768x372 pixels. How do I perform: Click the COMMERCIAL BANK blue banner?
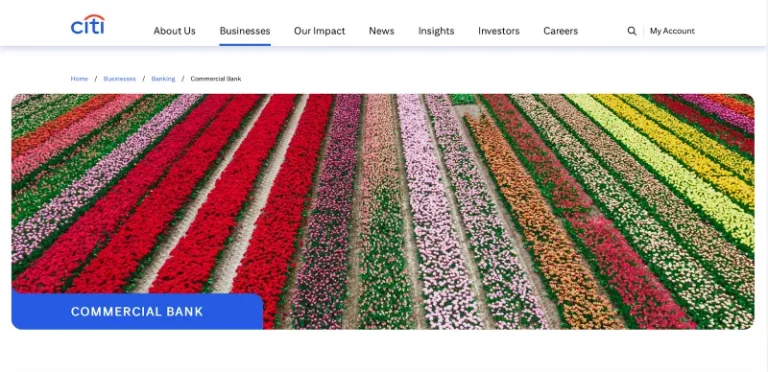click(x=137, y=311)
